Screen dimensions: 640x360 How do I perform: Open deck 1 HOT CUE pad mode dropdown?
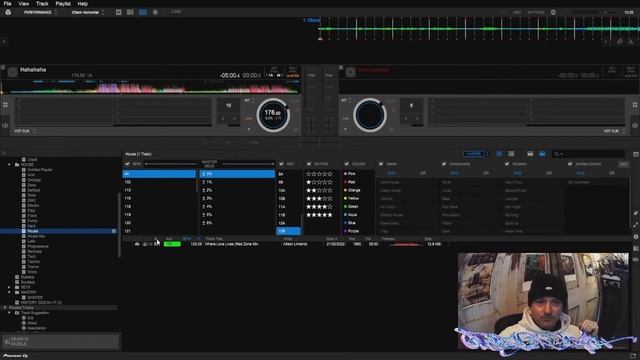click(x=25, y=131)
